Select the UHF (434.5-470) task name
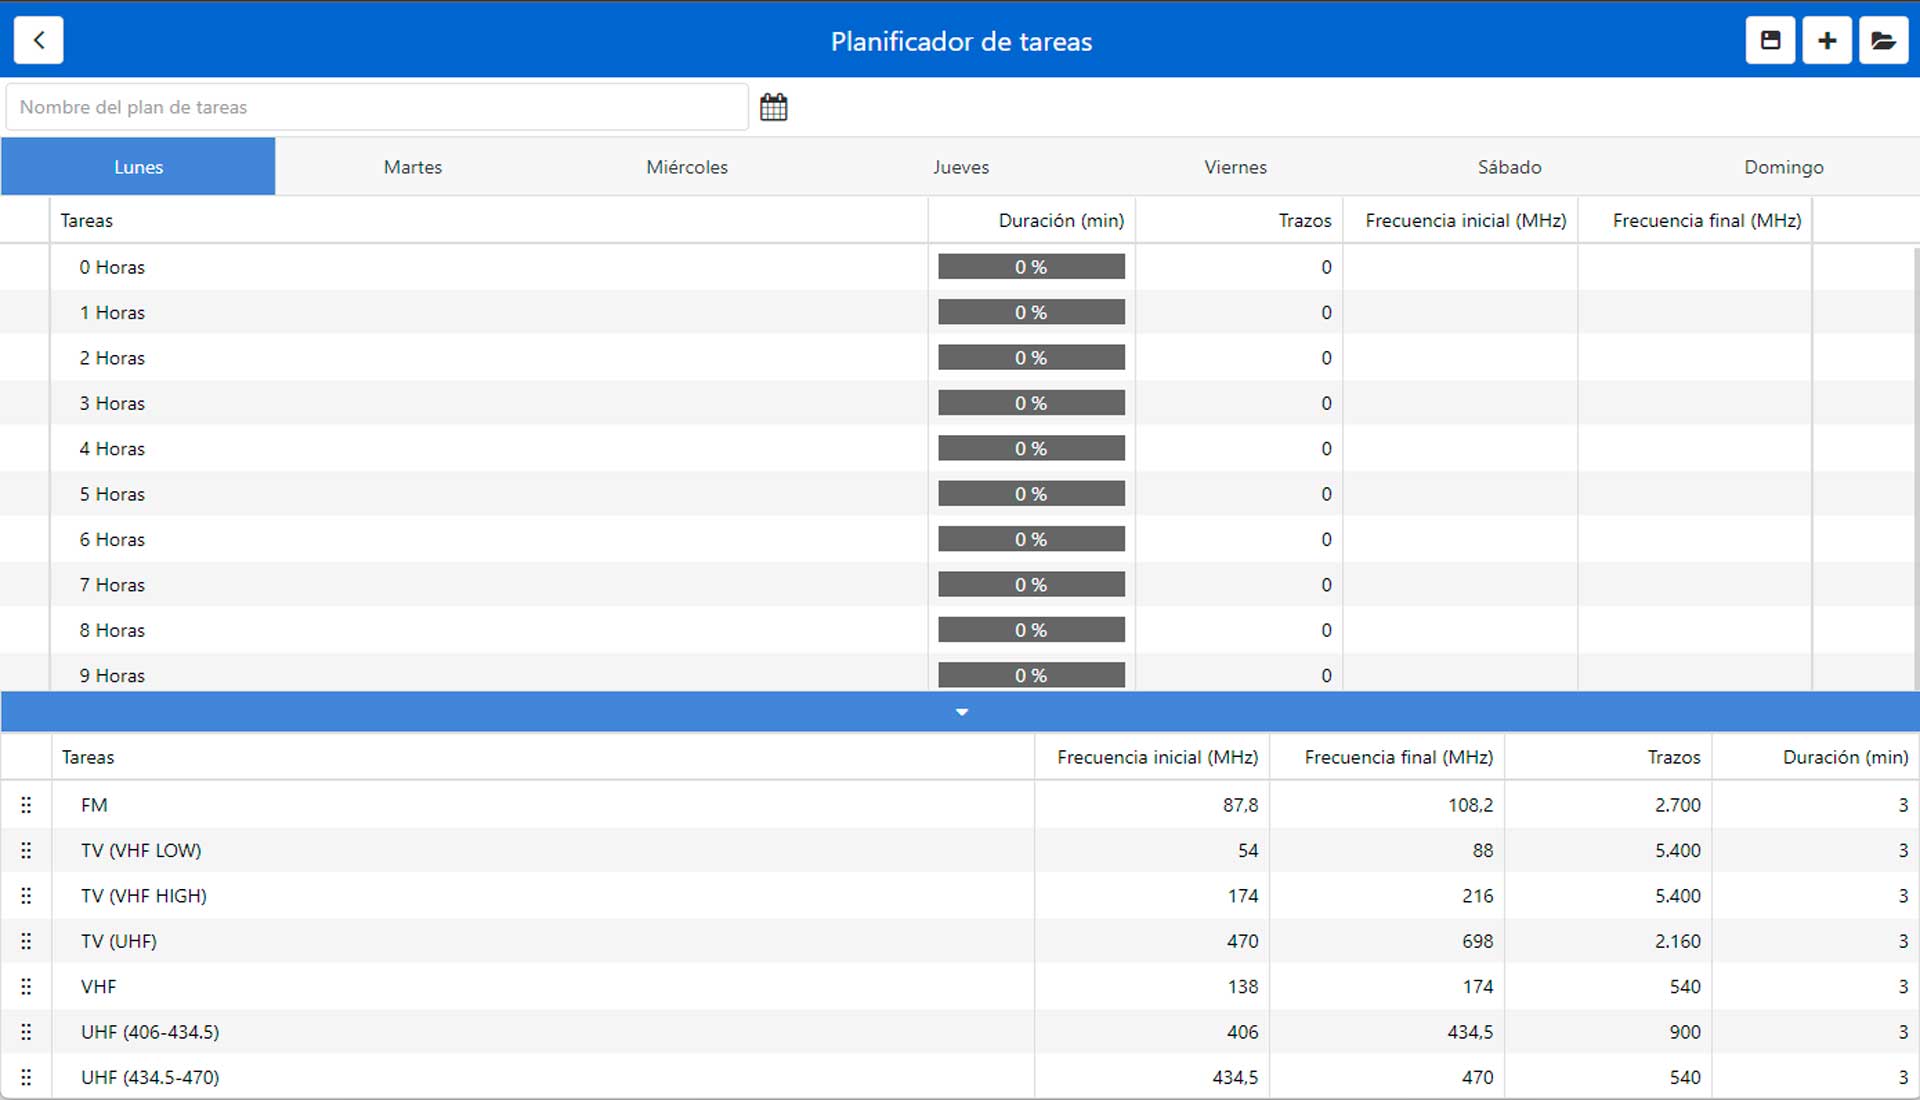Image resolution: width=1920 pixels, height=1100 pixels. [x=150, y=1077]
